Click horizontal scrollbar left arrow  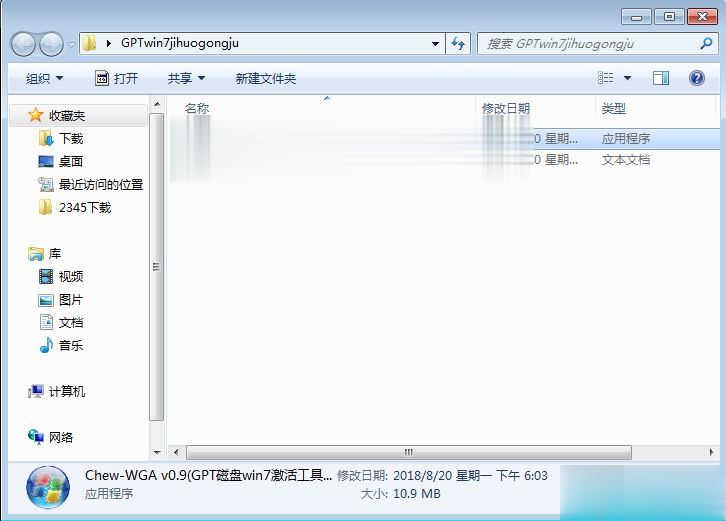pyautogui.click(x=176, y=452)
